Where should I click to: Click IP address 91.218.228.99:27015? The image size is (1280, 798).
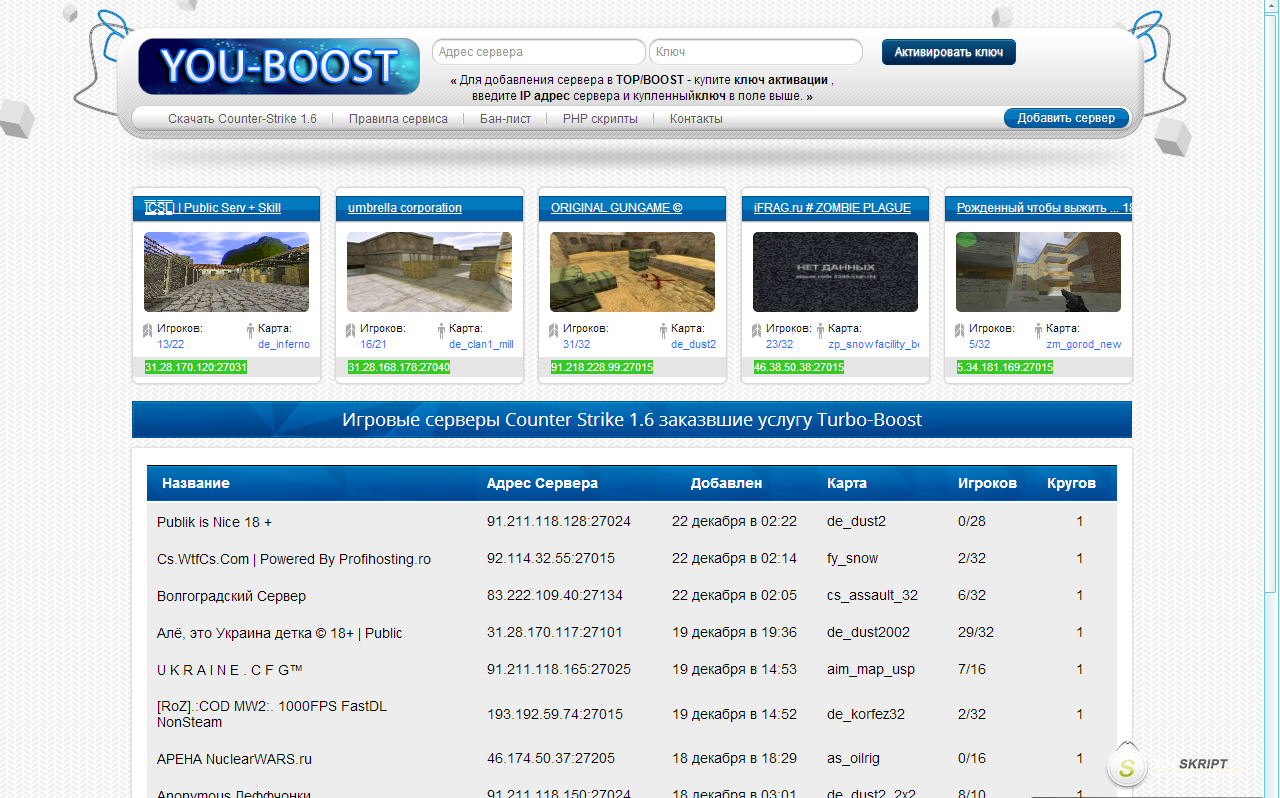(602, 367)
